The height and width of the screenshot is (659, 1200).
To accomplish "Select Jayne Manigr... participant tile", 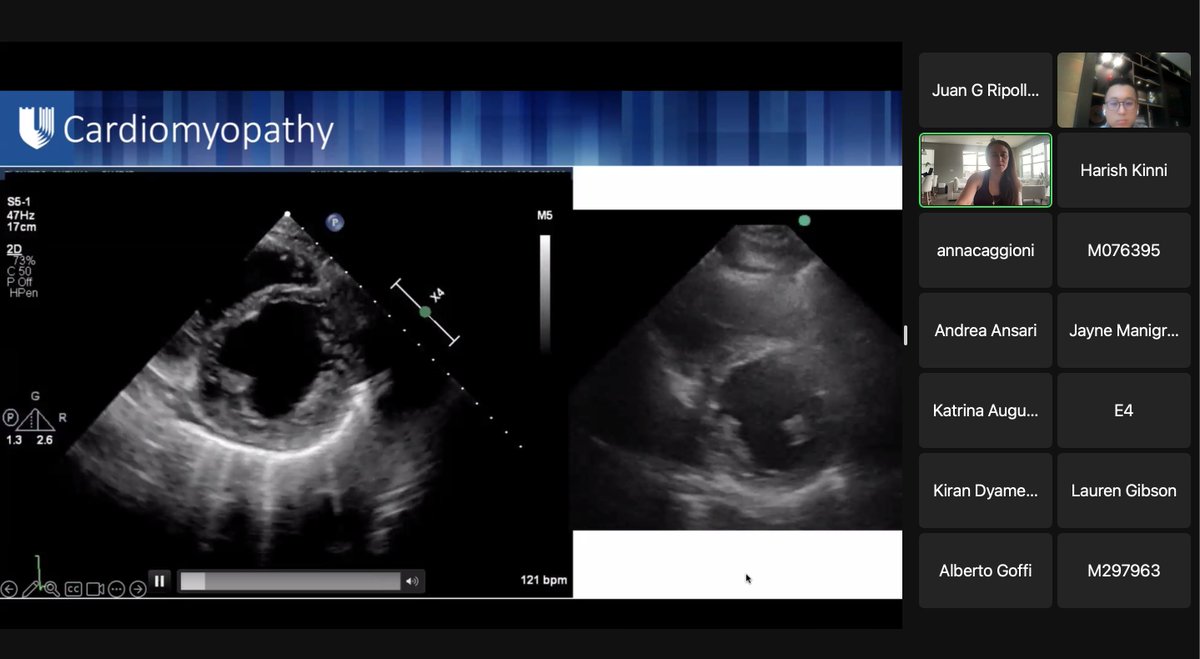I will pos(1124,330).
